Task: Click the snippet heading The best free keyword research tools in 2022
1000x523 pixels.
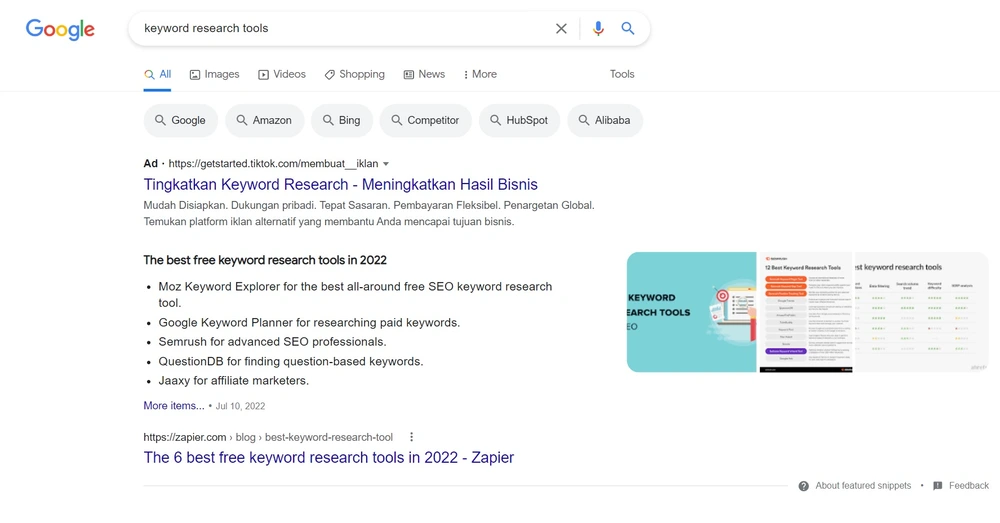Action: pyautogui.click(x=265, y=260)
